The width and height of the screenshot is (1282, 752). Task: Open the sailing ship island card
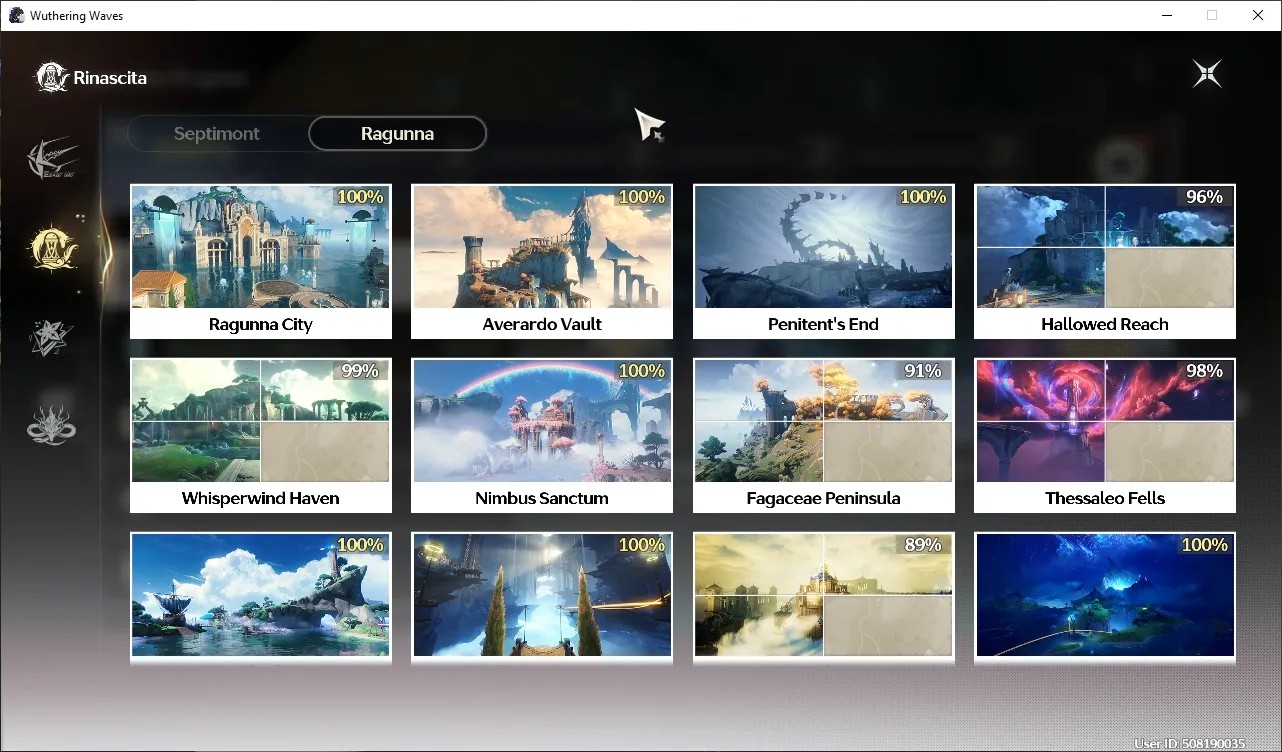pos(261,597)
